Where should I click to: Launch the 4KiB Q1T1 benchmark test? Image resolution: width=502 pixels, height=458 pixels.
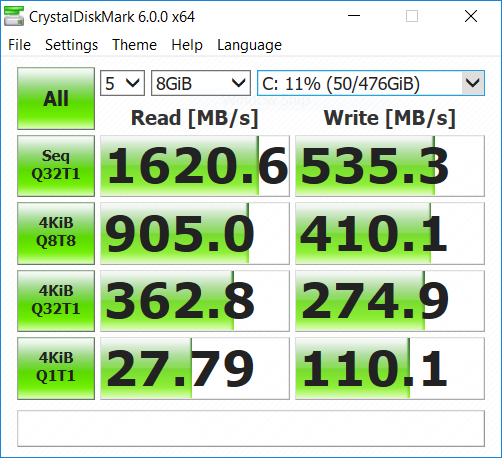click(56, 368)
